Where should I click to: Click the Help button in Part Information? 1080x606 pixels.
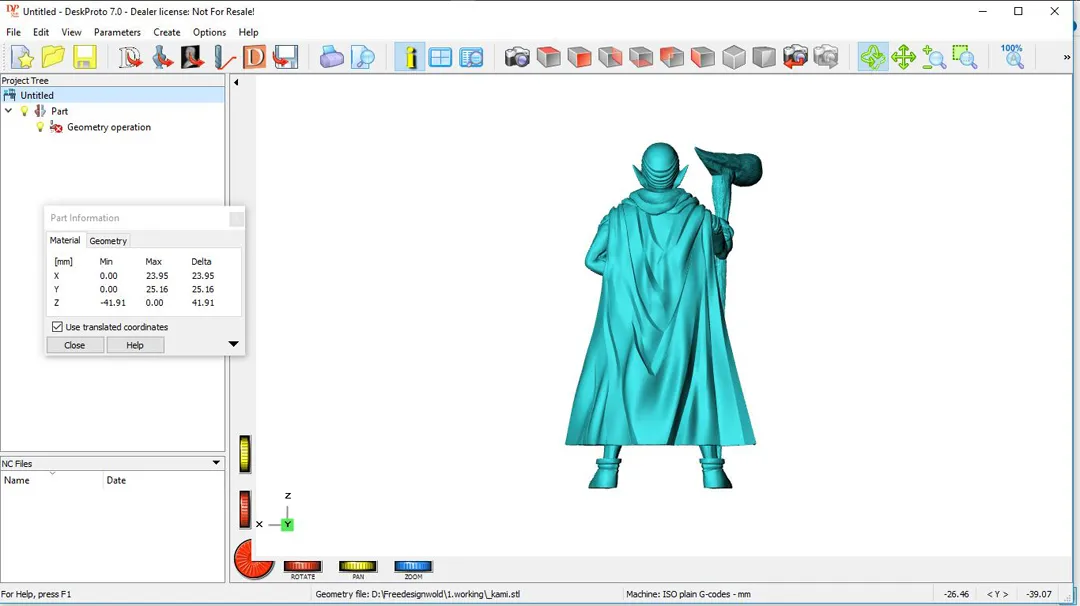pos(135,345)
